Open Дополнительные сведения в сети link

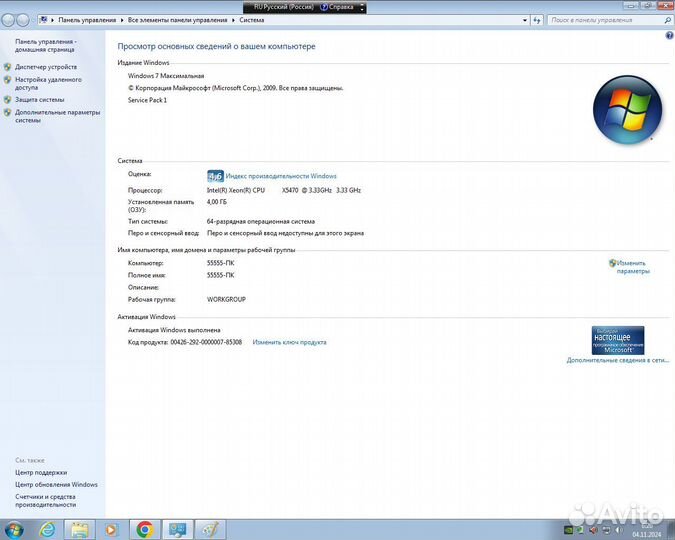618,360
